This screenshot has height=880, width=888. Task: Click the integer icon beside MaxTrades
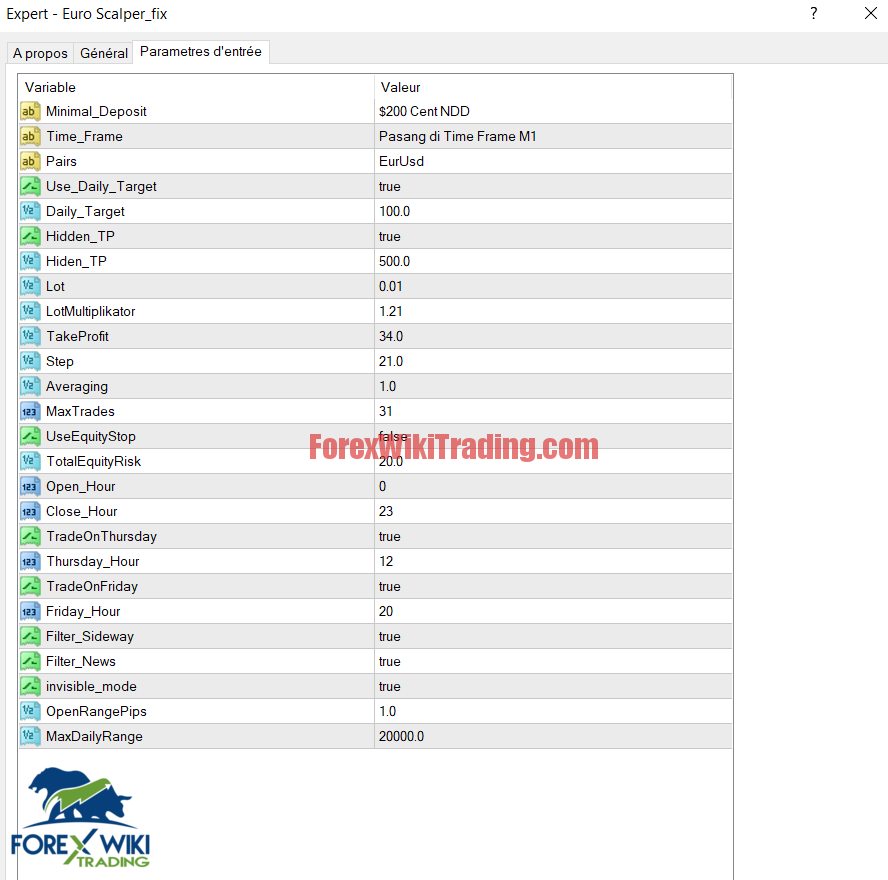coord(30,411)
